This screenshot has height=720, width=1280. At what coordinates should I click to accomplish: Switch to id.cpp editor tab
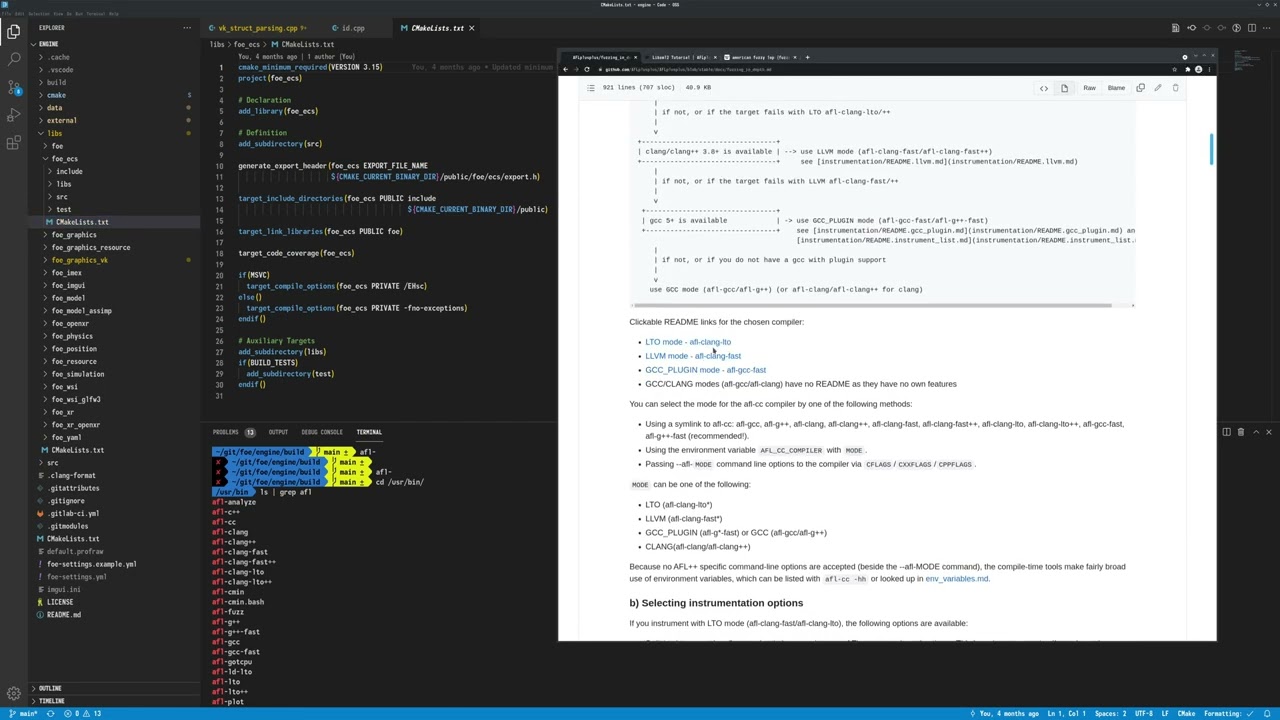352,28
